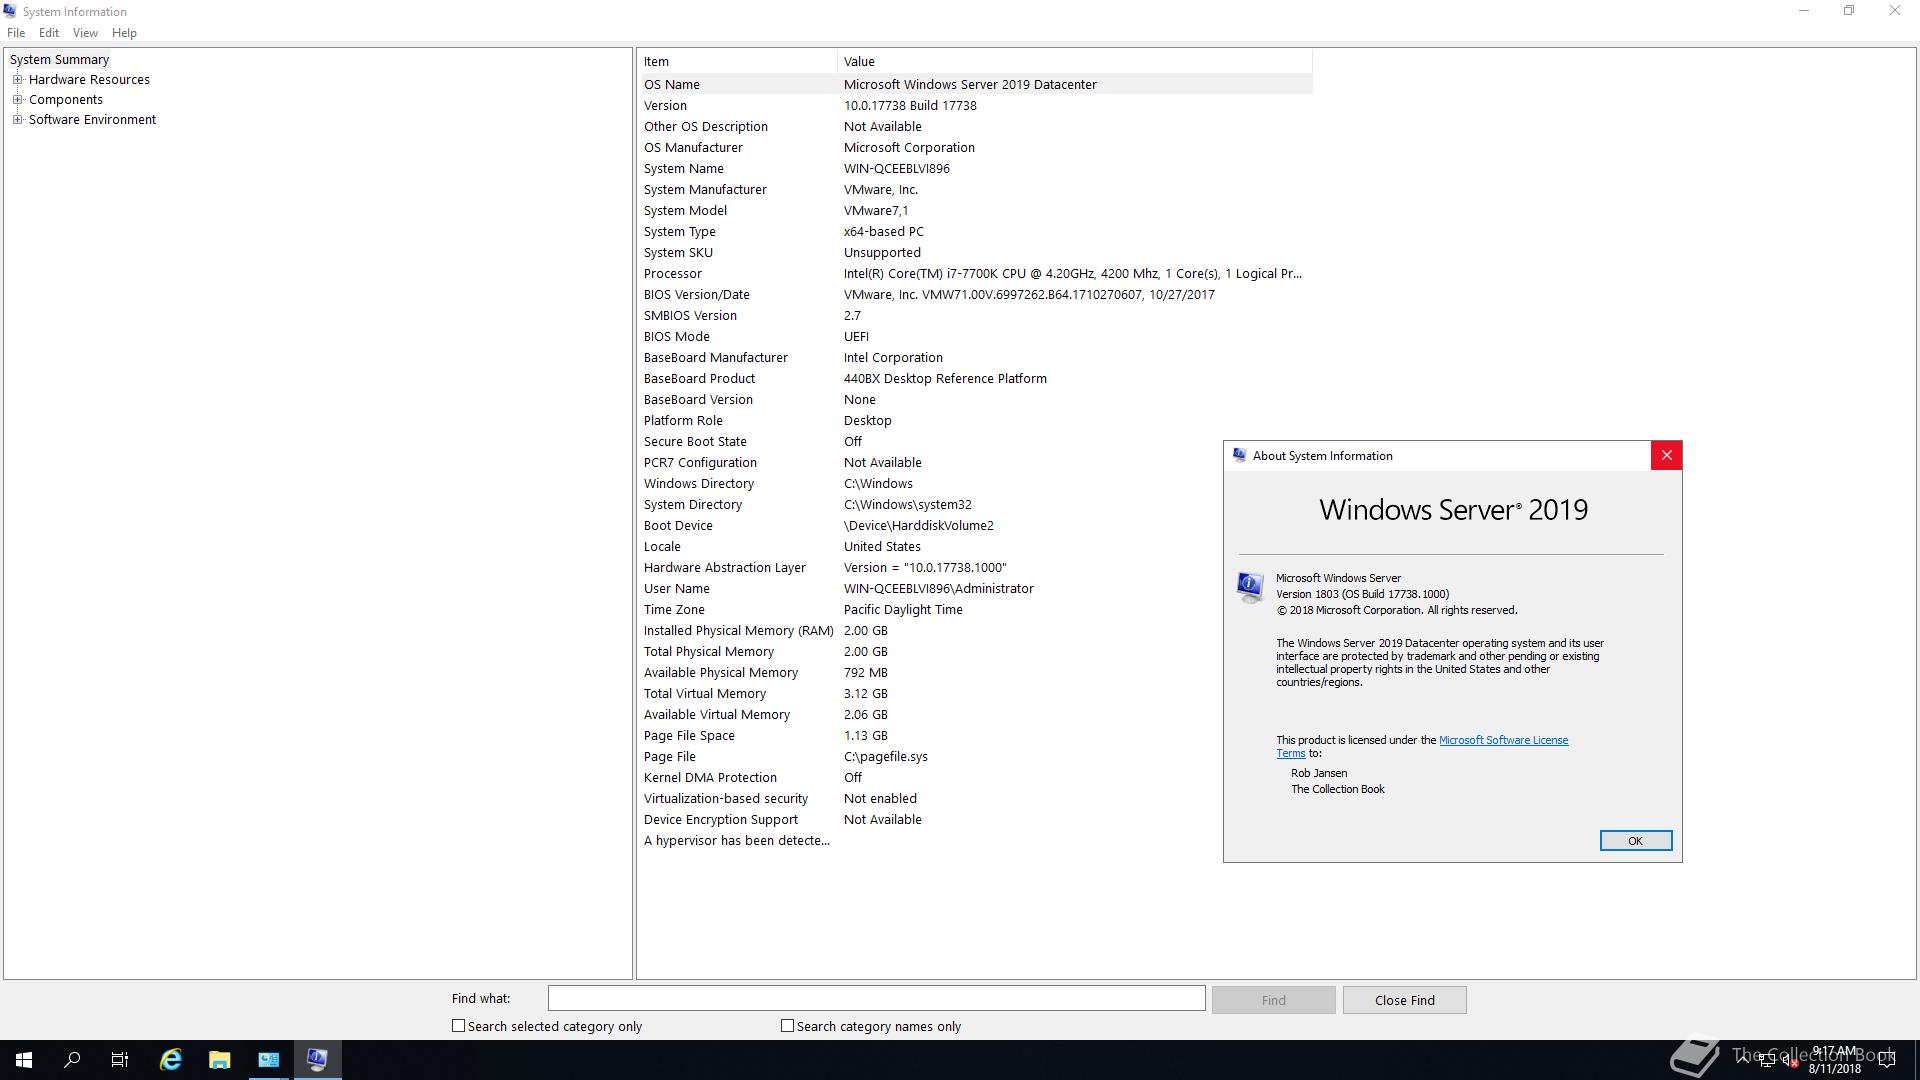Click the Value column header
Image resolution: width=1920 pixels, height=1080 pixels.
(x=1075, y=61)
